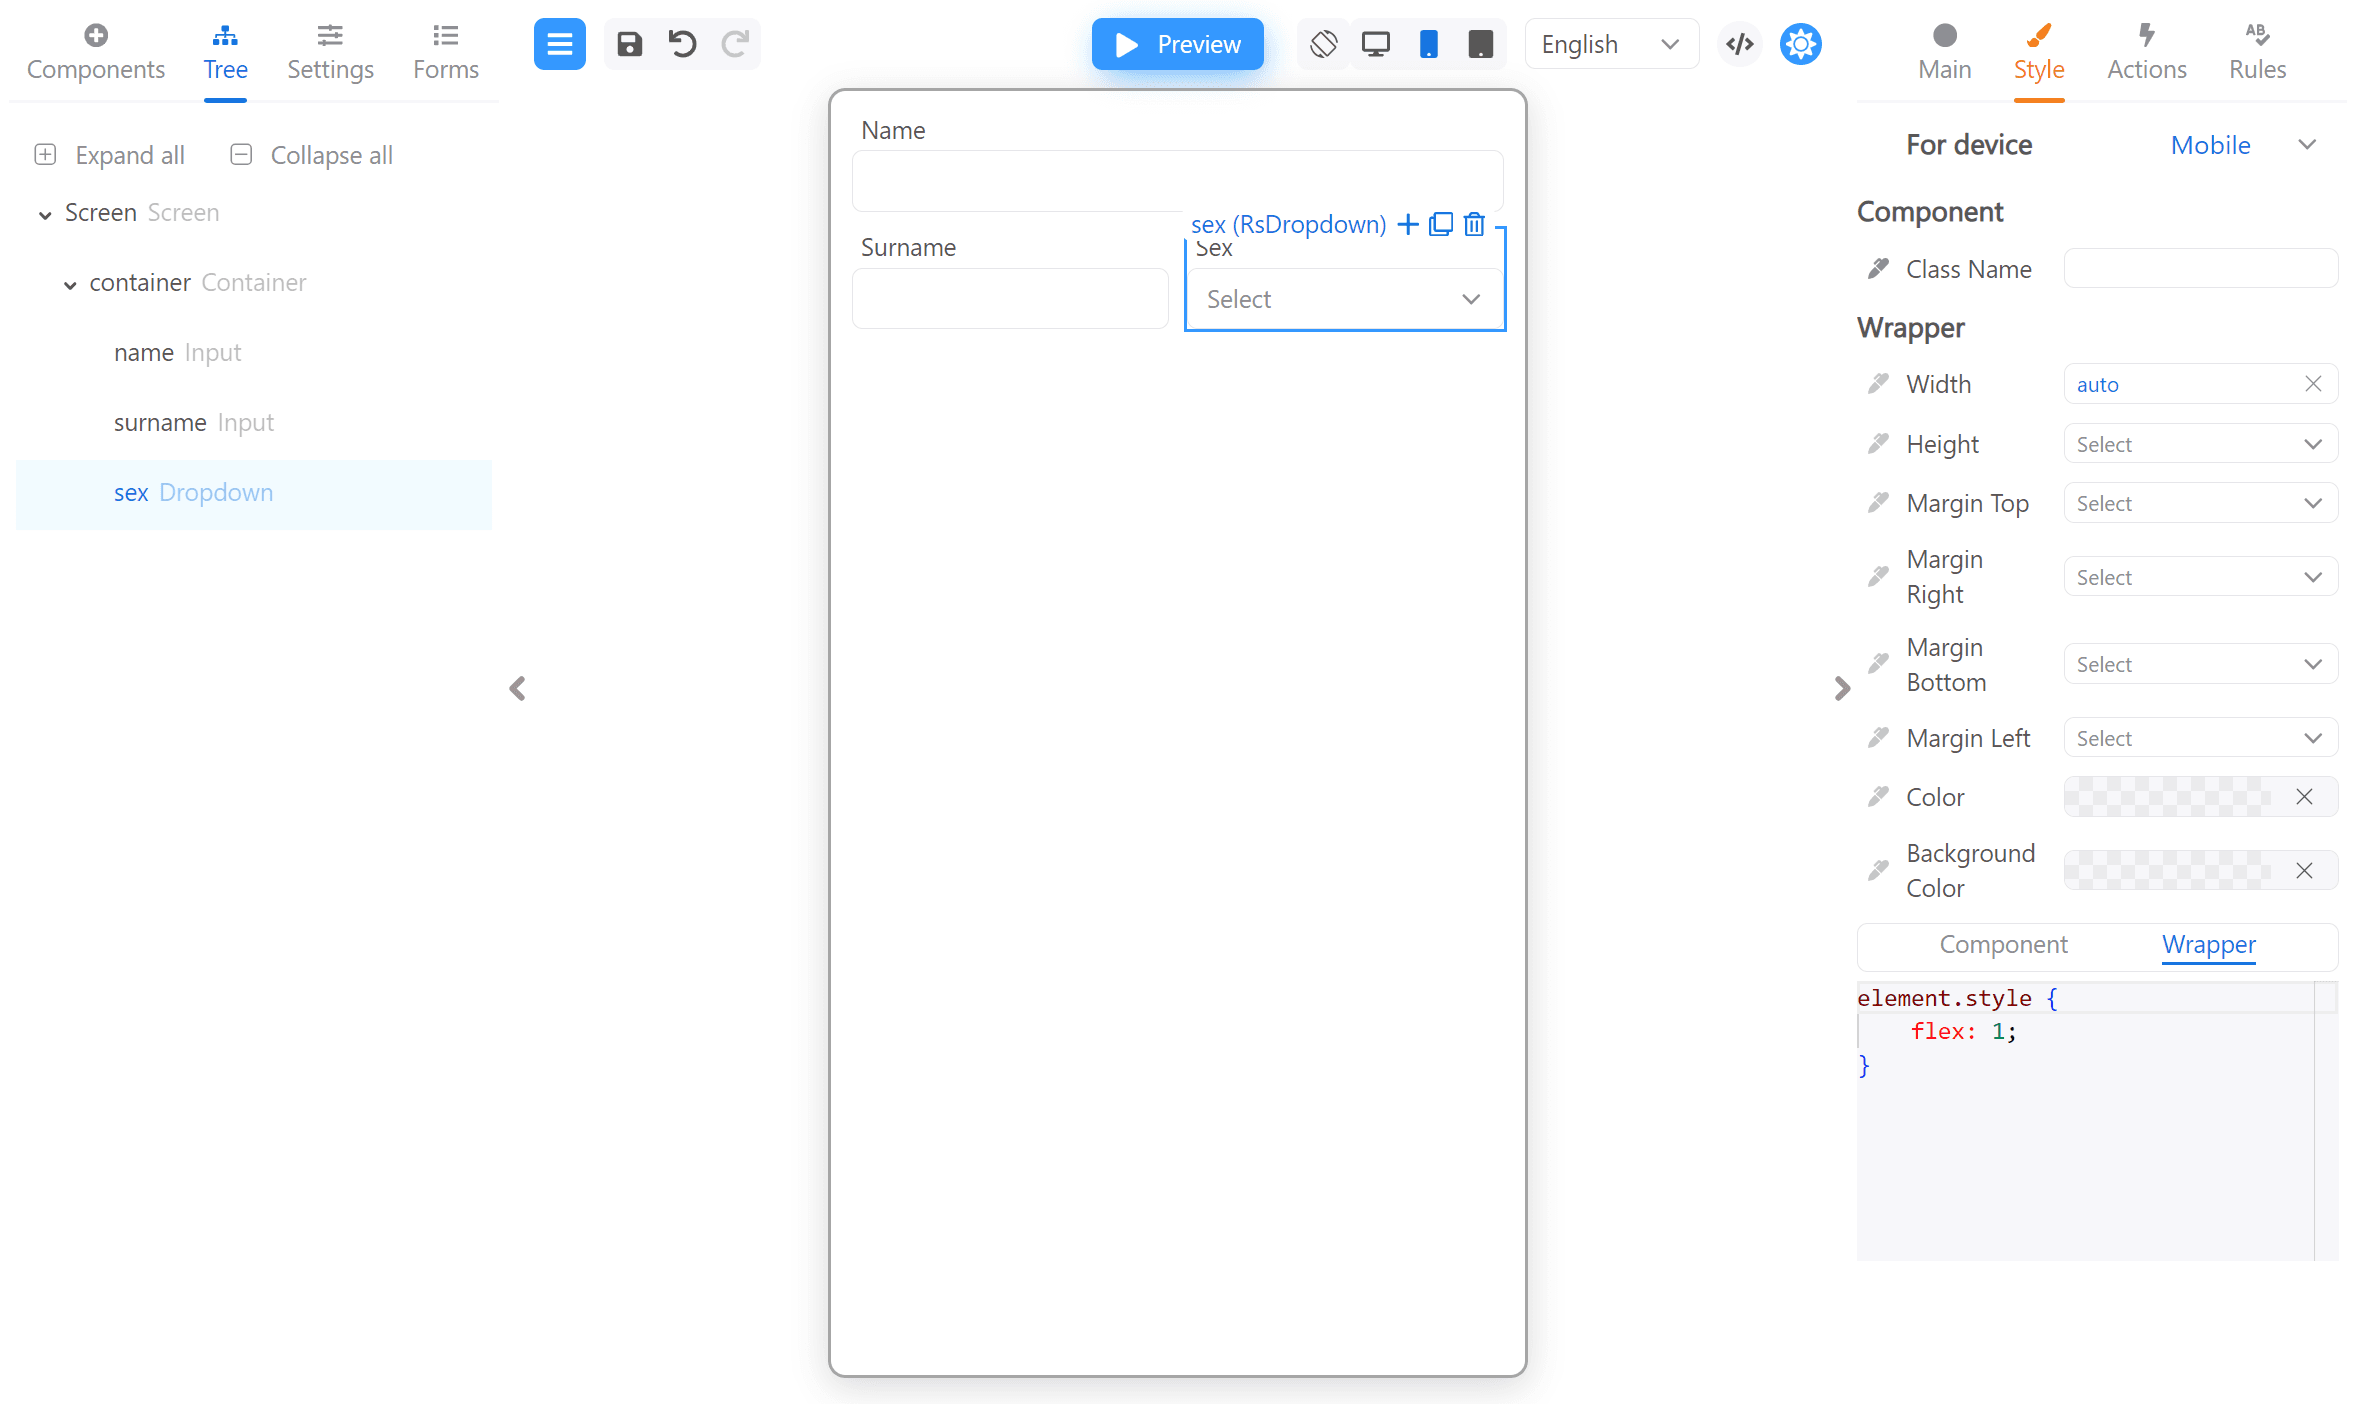Open the Wrapper styles tab

coord(2208,945)
